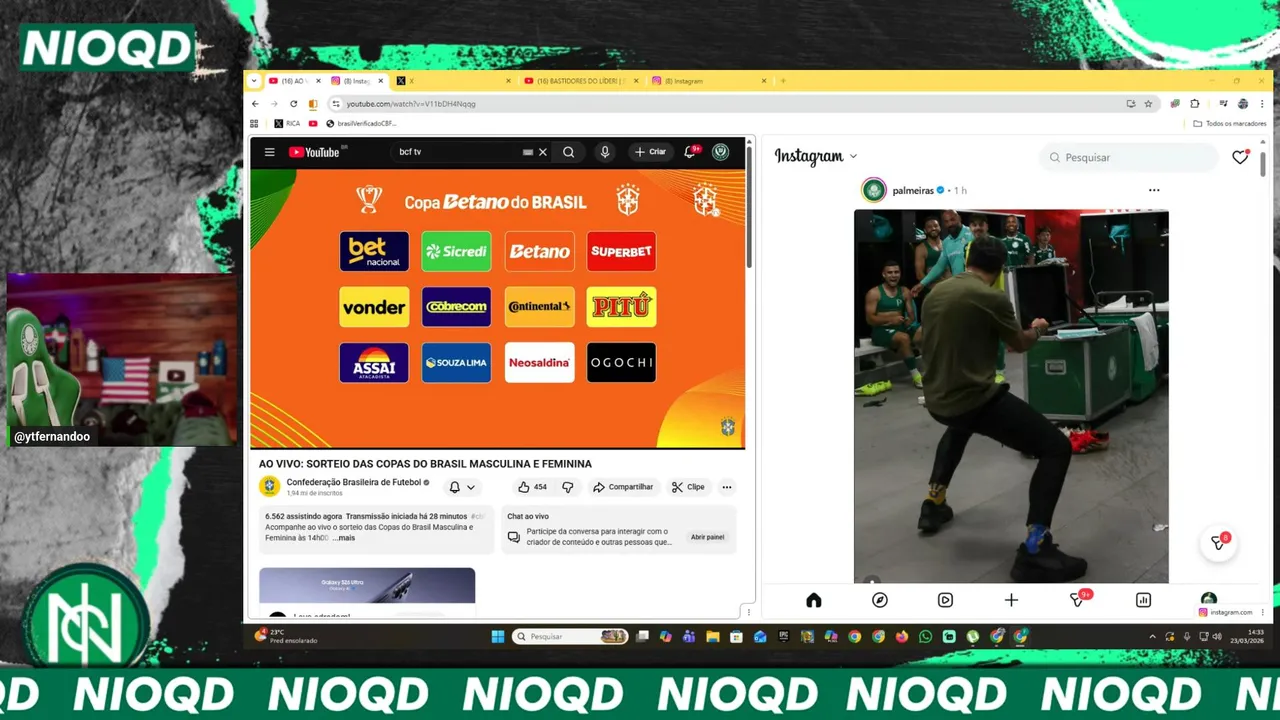Go back in the Chrome browser
The width and height of the screenshot is (1280, 720).
(255, 104)
